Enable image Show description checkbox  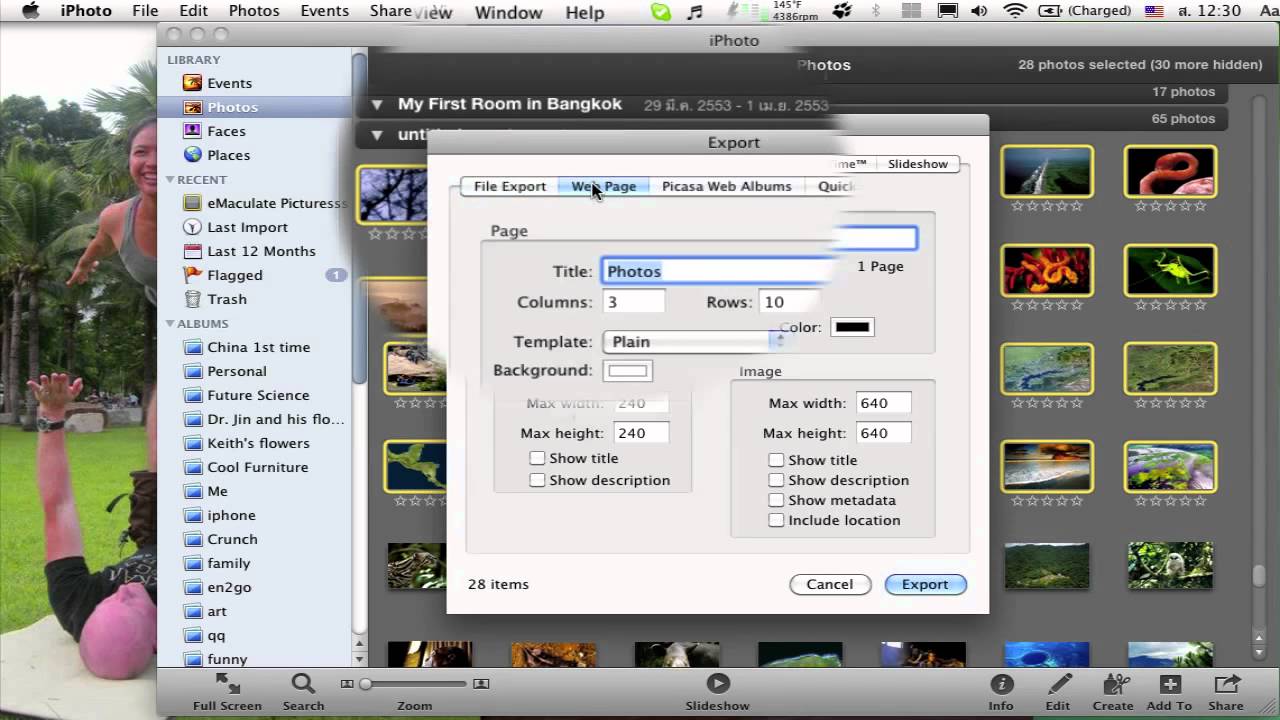776,480
